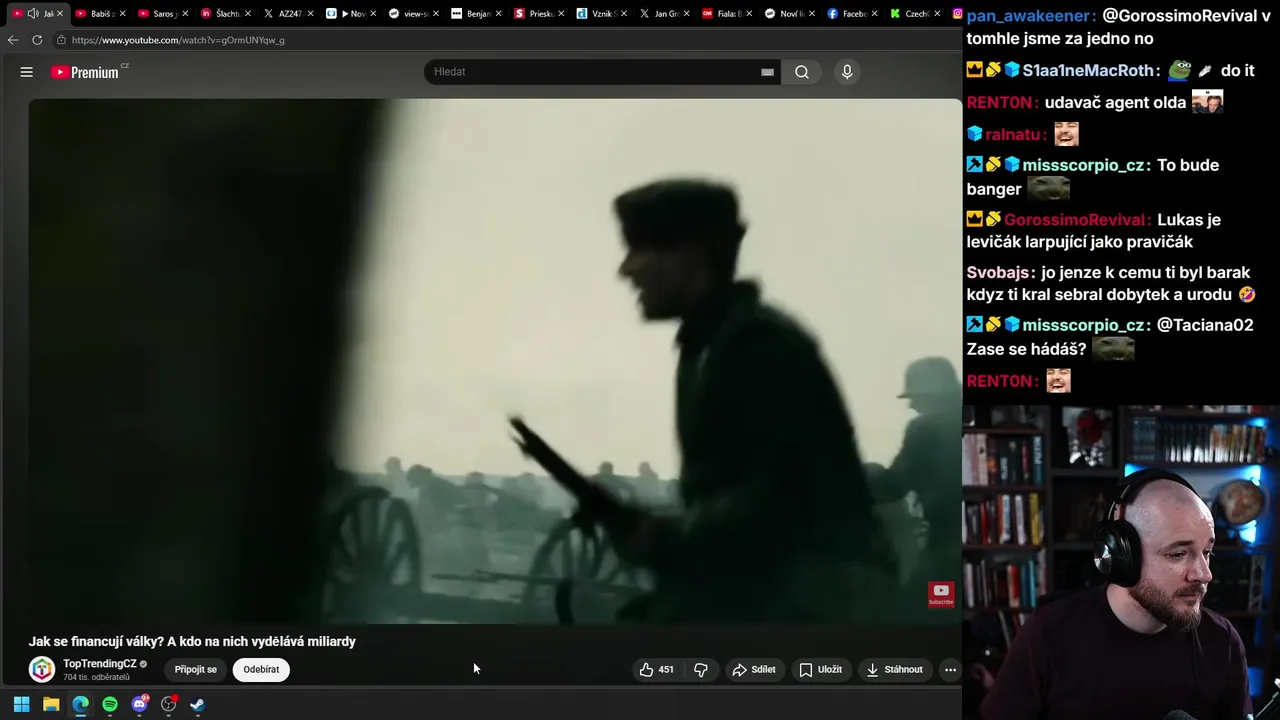Share the video via Sdílet
Viewport: 1280px width, 720px height.
click(x=754, y=670)
